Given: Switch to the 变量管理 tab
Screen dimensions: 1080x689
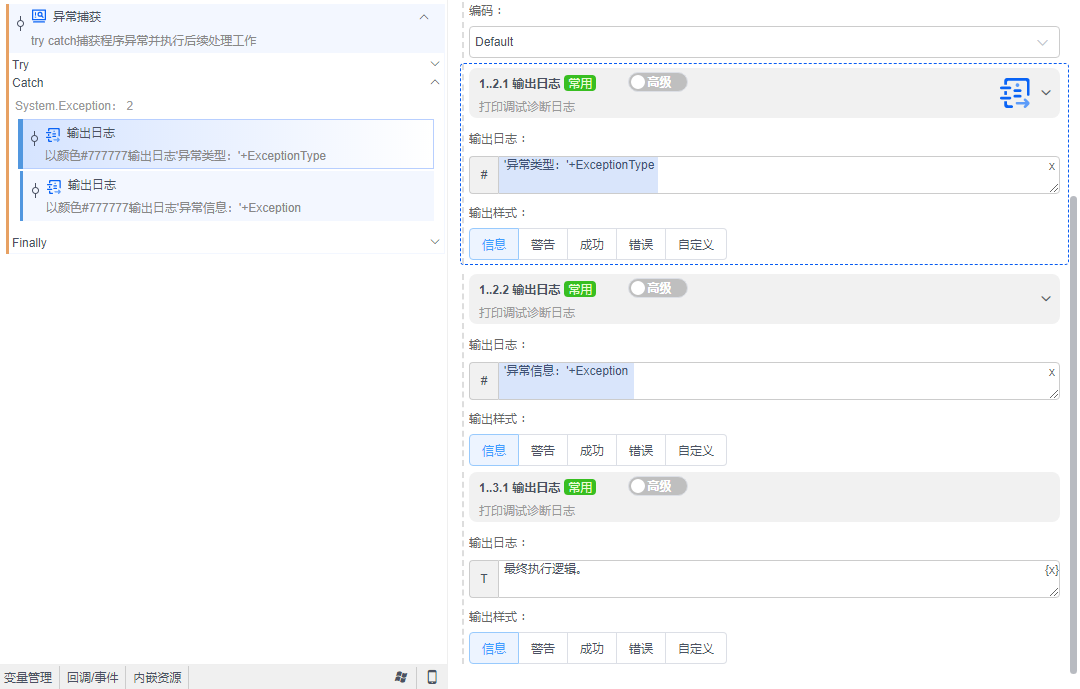Looking at the screenshot, I should coord(30,677).
